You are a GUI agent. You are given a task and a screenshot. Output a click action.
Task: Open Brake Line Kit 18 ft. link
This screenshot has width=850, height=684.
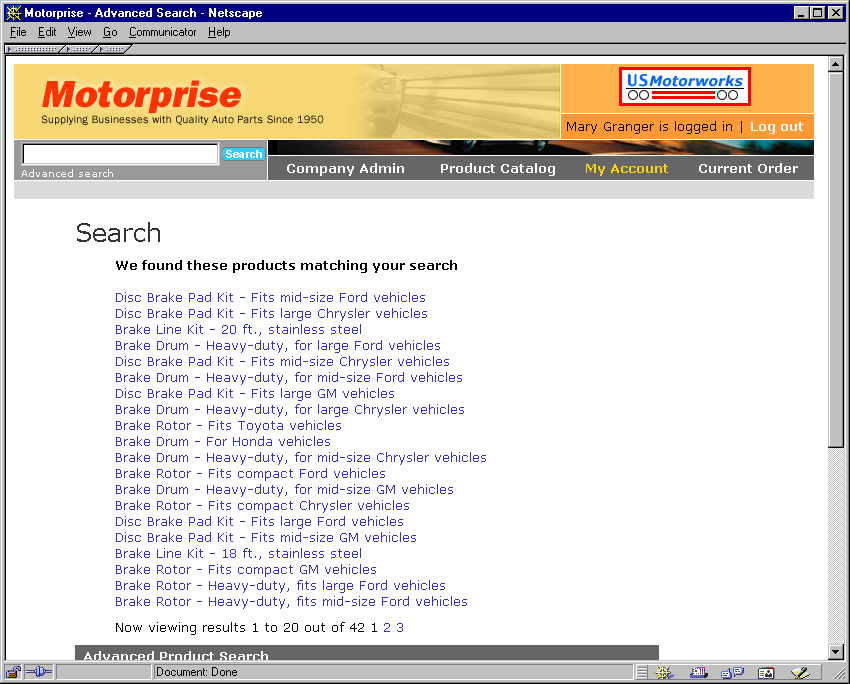click(x=239, y=553)
